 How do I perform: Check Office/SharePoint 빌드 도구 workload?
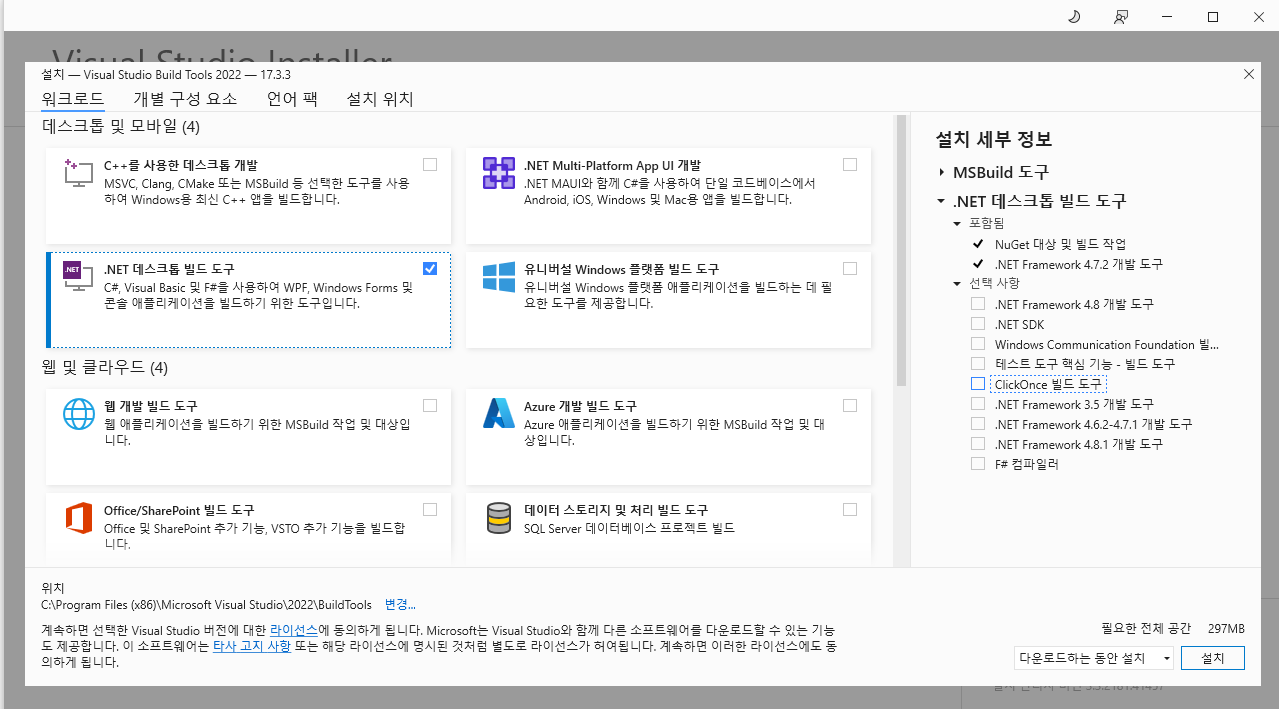(430, 509)
